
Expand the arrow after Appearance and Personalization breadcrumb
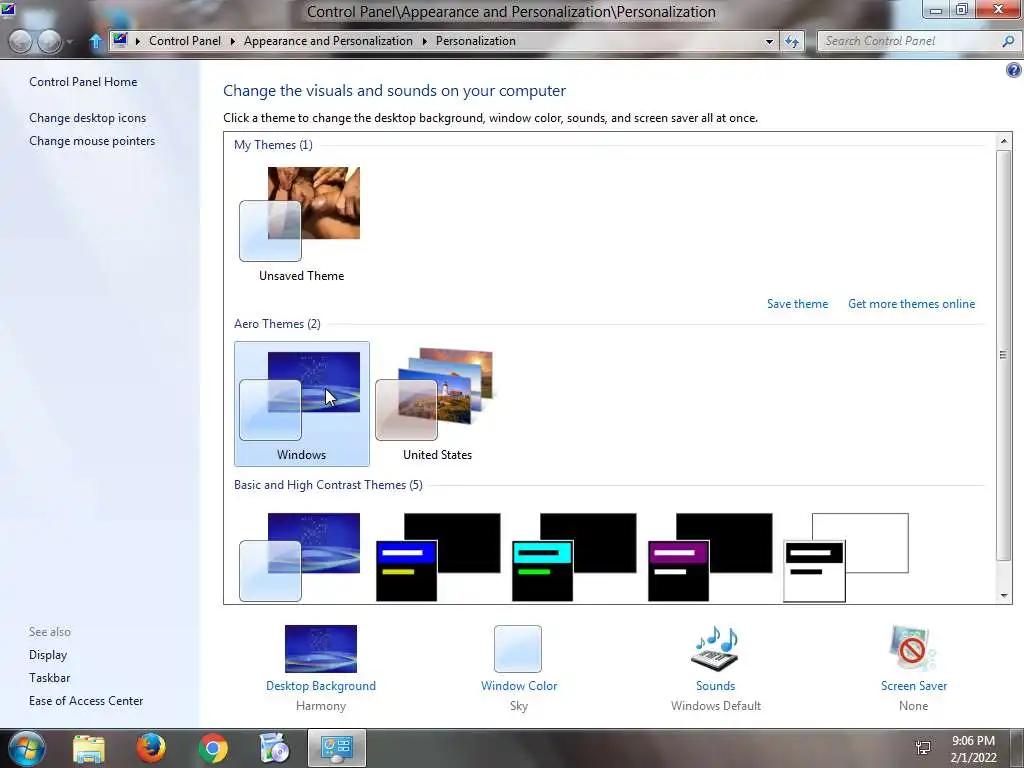(x=424, y=41)
